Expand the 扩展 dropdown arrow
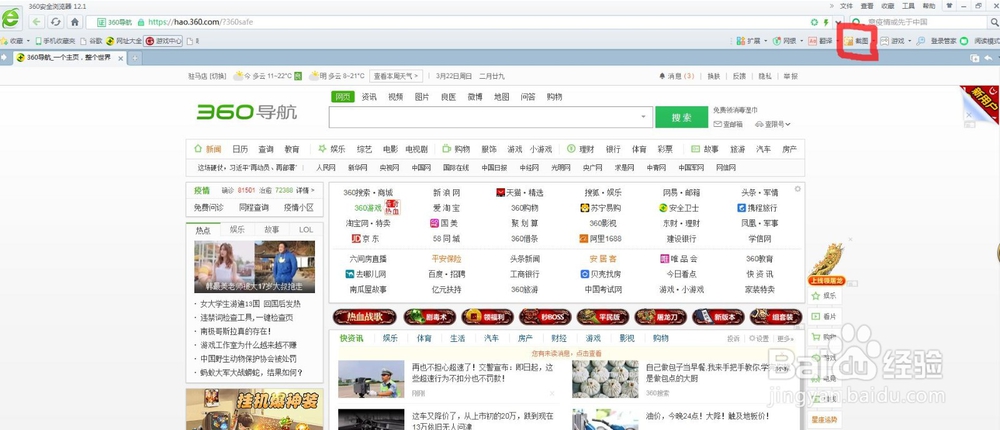The height and width of the screenshot is (430, 1000). [x=765, y=41]
